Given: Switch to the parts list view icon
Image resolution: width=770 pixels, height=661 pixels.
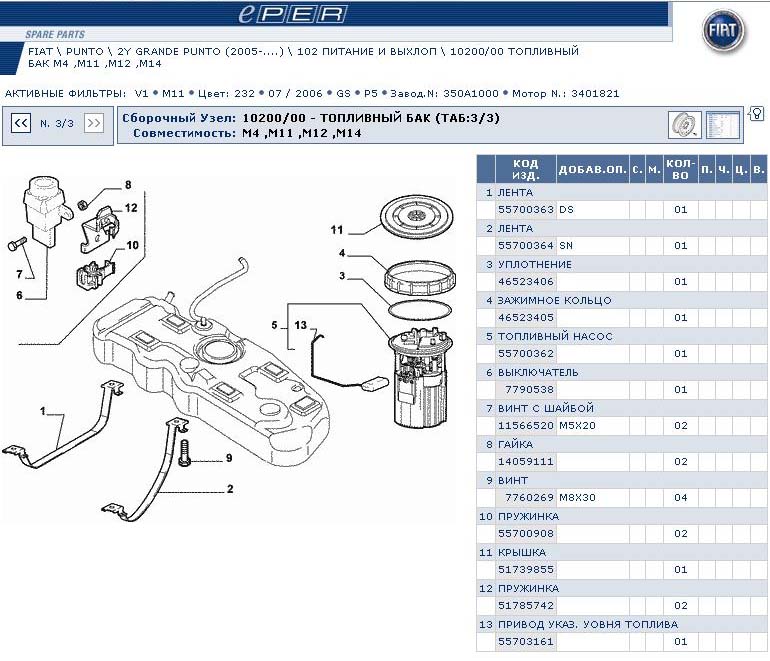Looking at the screenshot, I should click(722, 125).
